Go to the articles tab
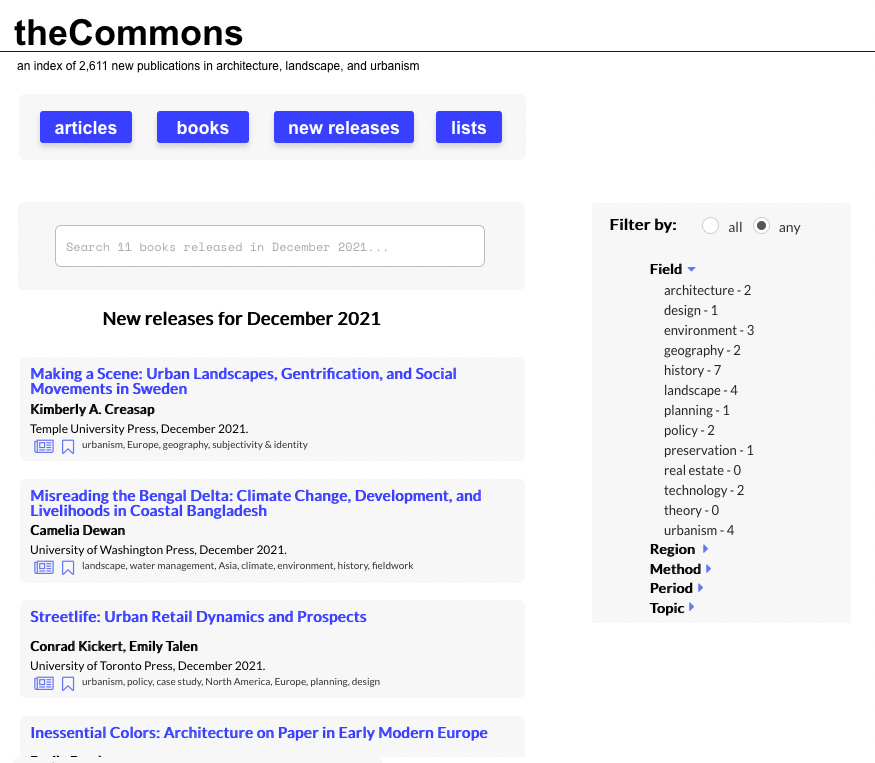875x763 pixels. 86,128
